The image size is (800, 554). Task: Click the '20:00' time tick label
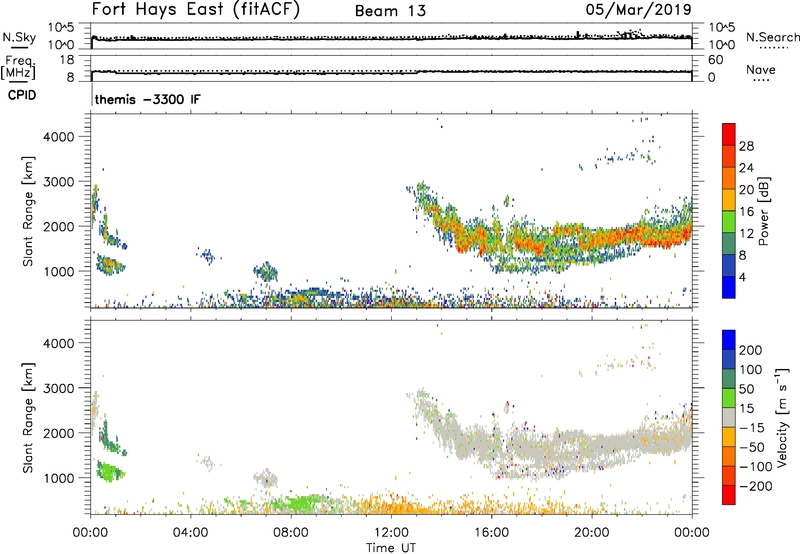pyautogui.click(x=592, y=533)
